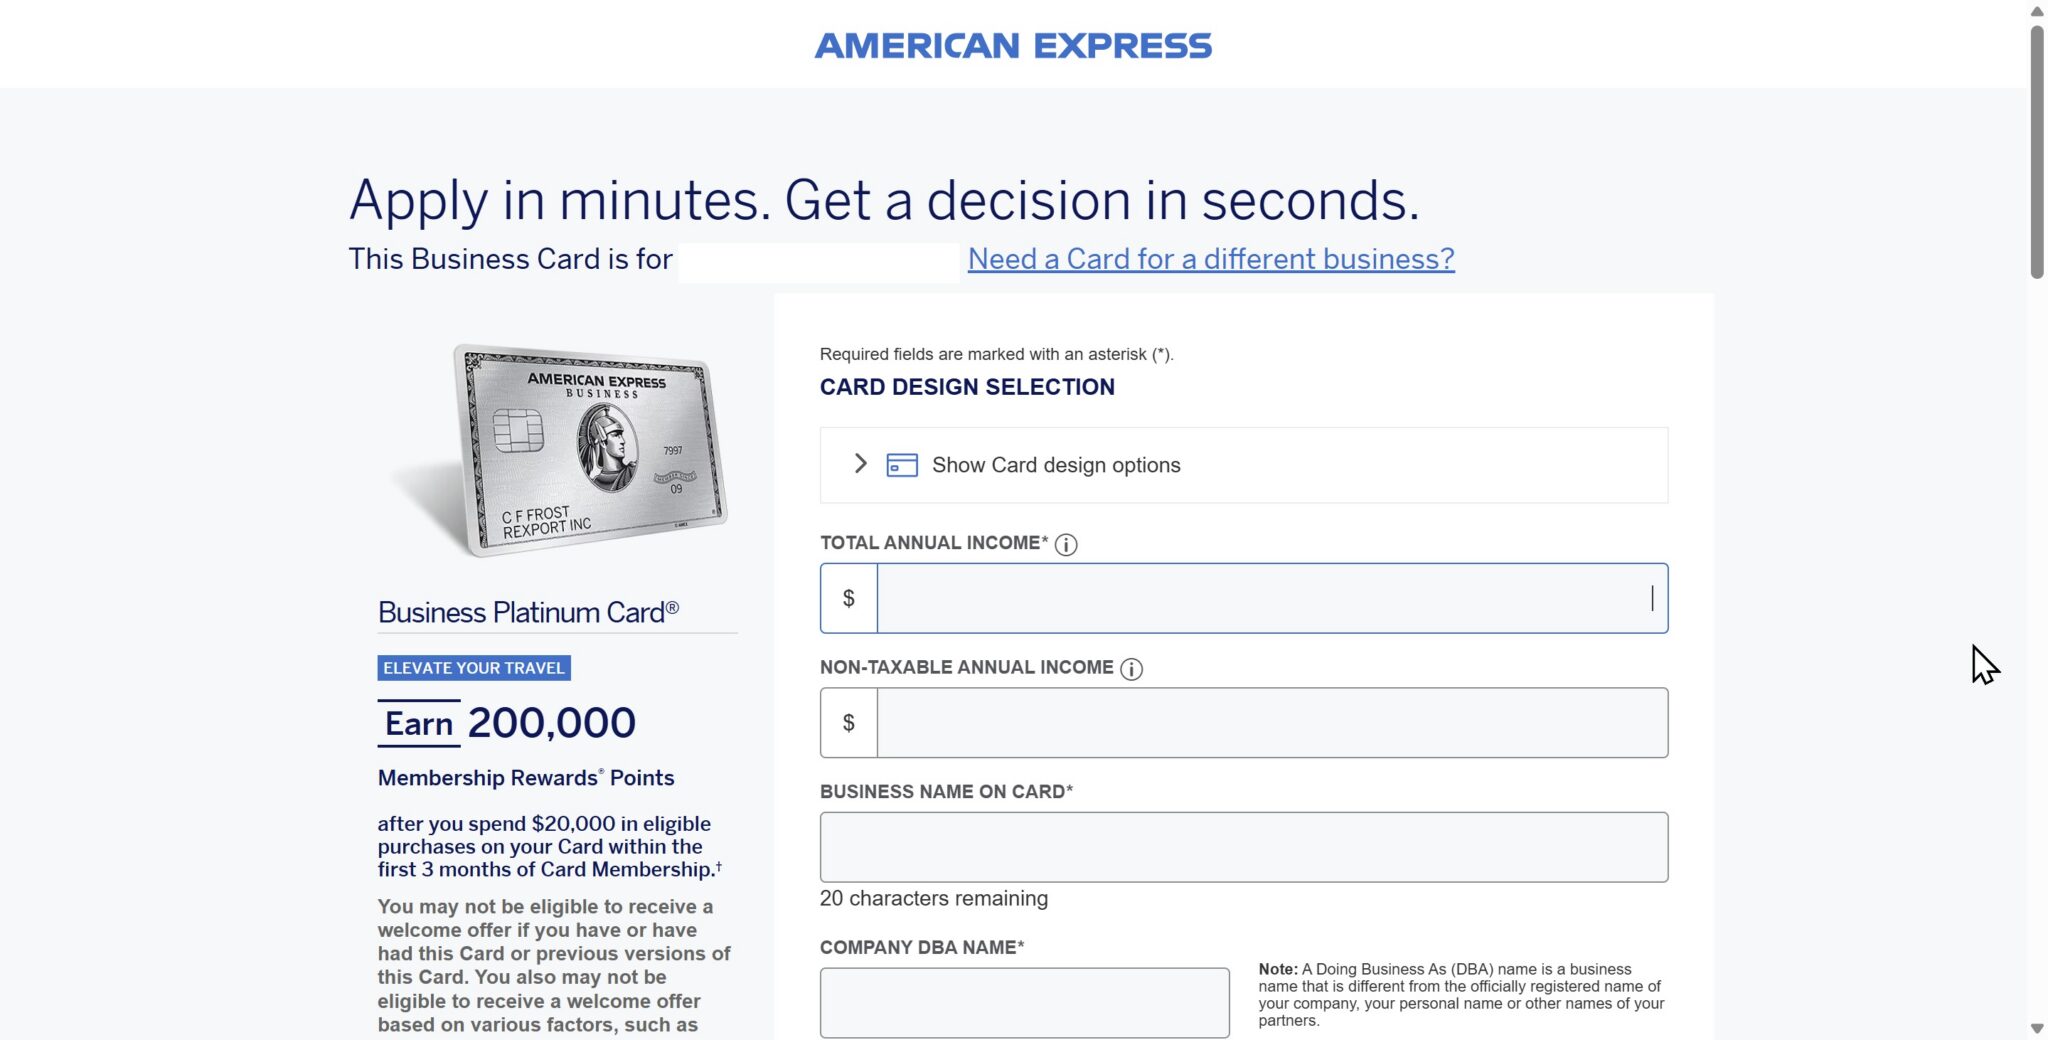Screen dimensions: 2048x1040
Task: Click the Company DBA Name text box
Action: coord(1024,1002)
